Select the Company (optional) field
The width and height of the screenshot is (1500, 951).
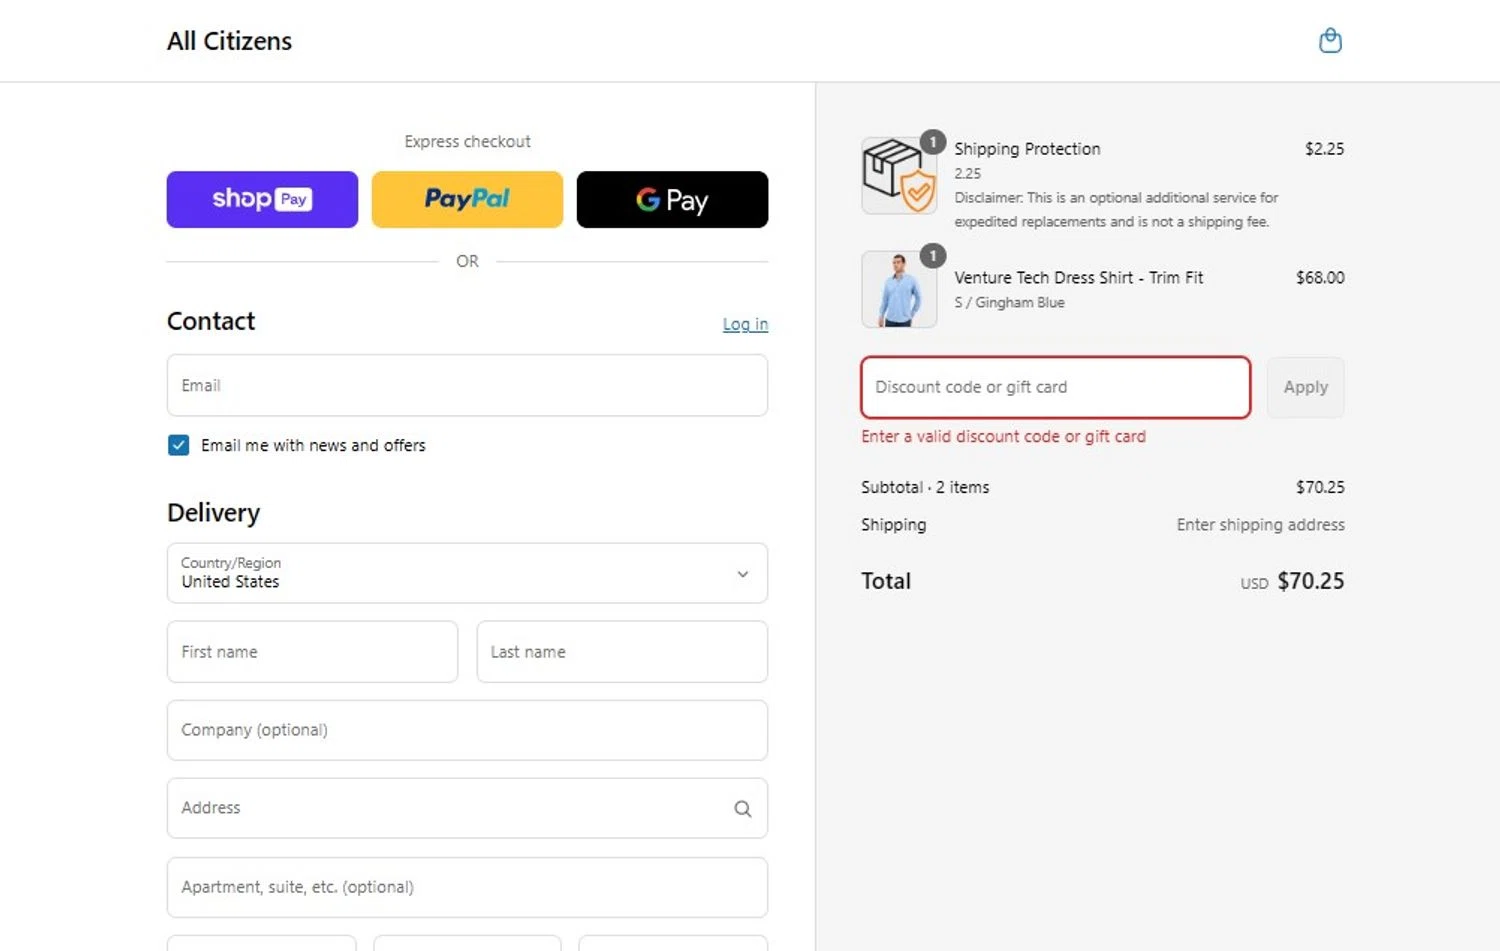coord(467,730)
